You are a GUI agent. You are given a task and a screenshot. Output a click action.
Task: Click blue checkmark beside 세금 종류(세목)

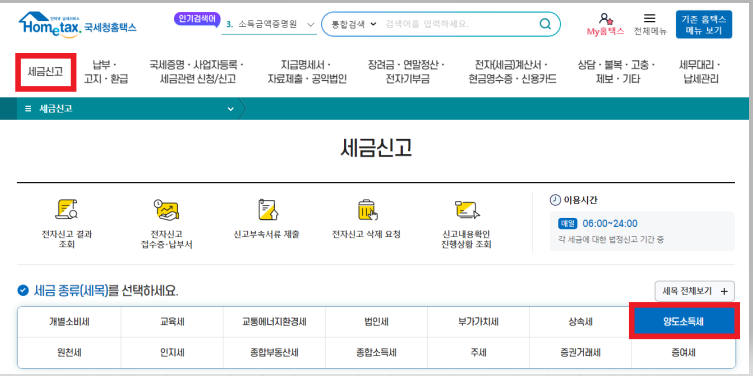tap(23, 290)
